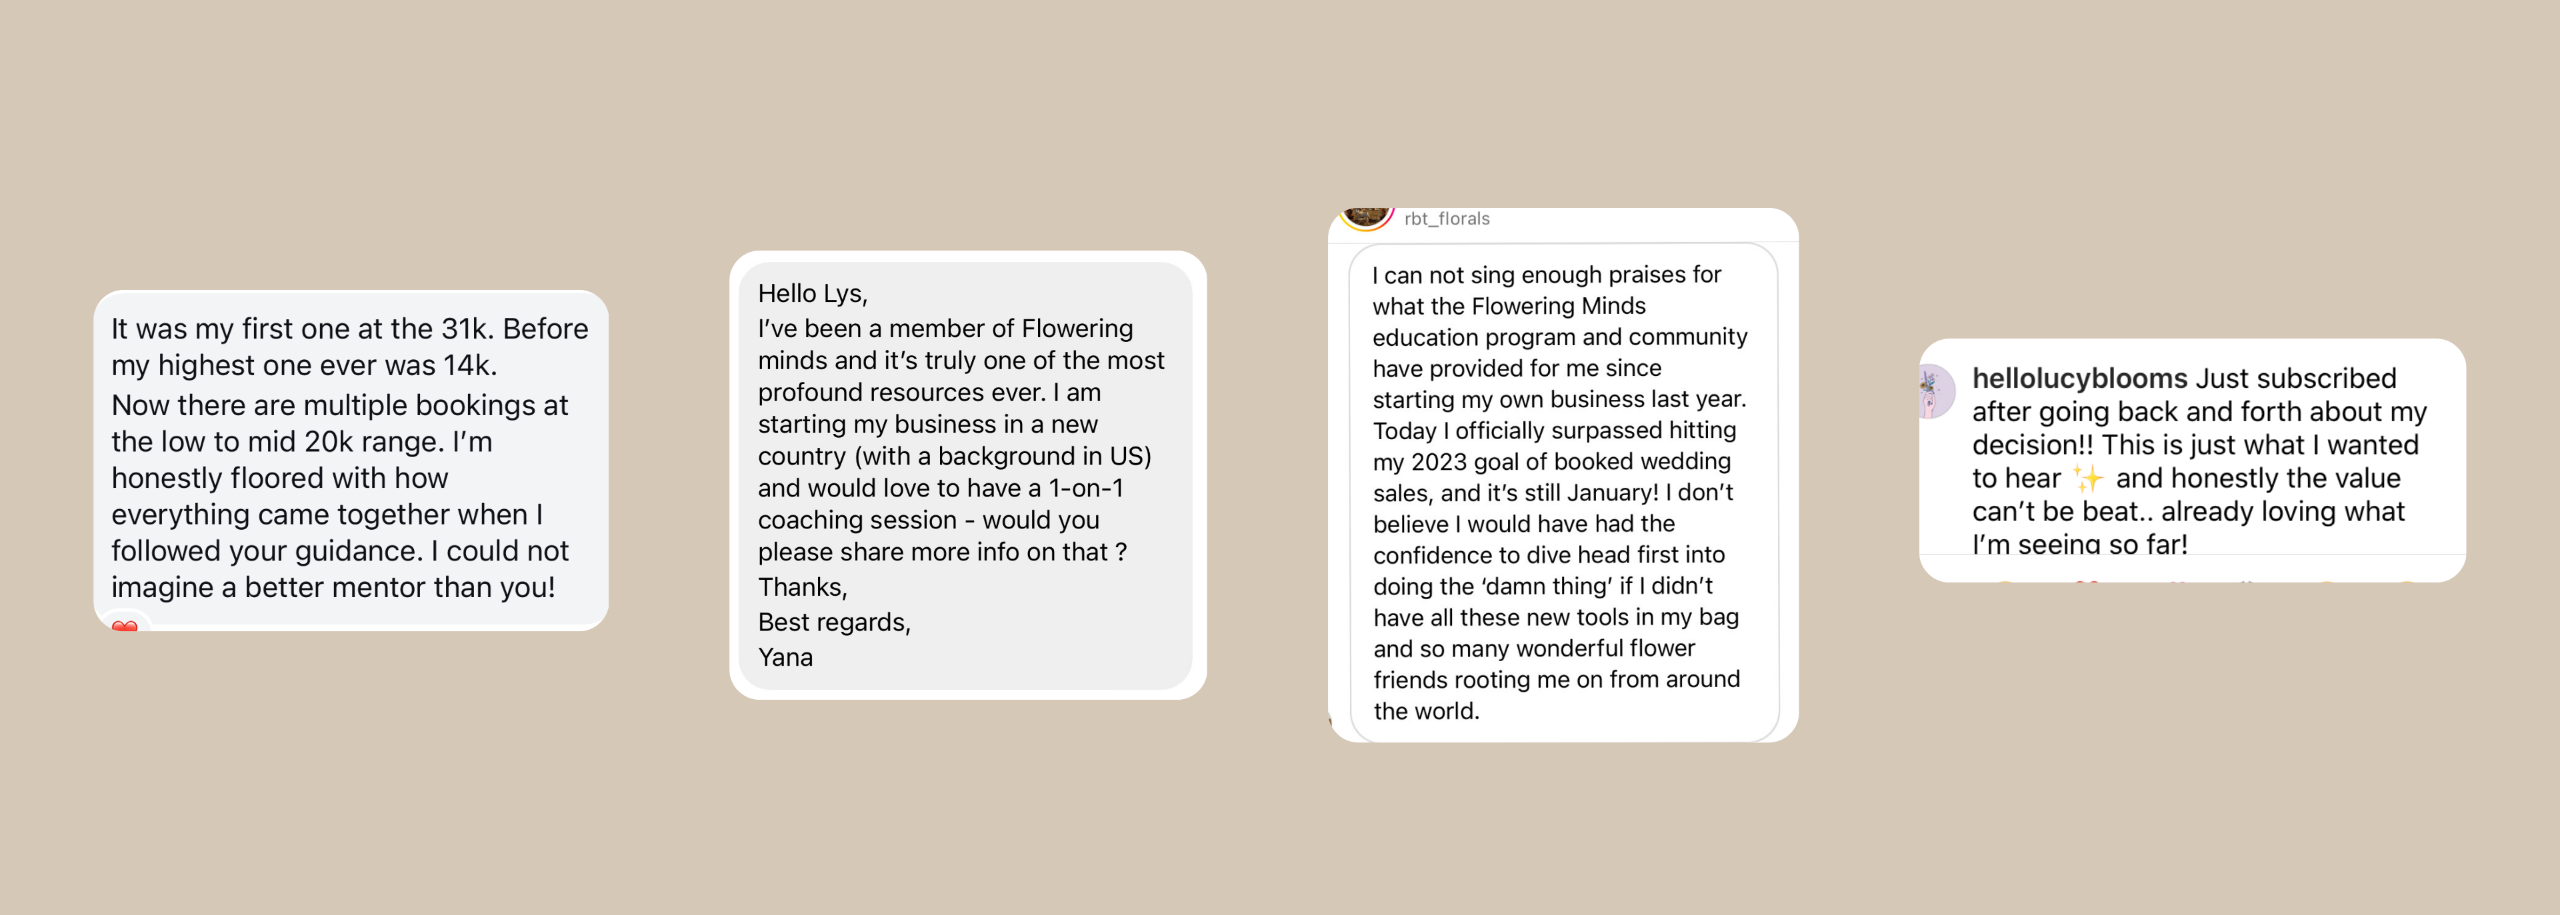Viewport: 2560px width, 915px height.
Task: Click the 'Best regards,' line
Action: click(x=834, y=622)
